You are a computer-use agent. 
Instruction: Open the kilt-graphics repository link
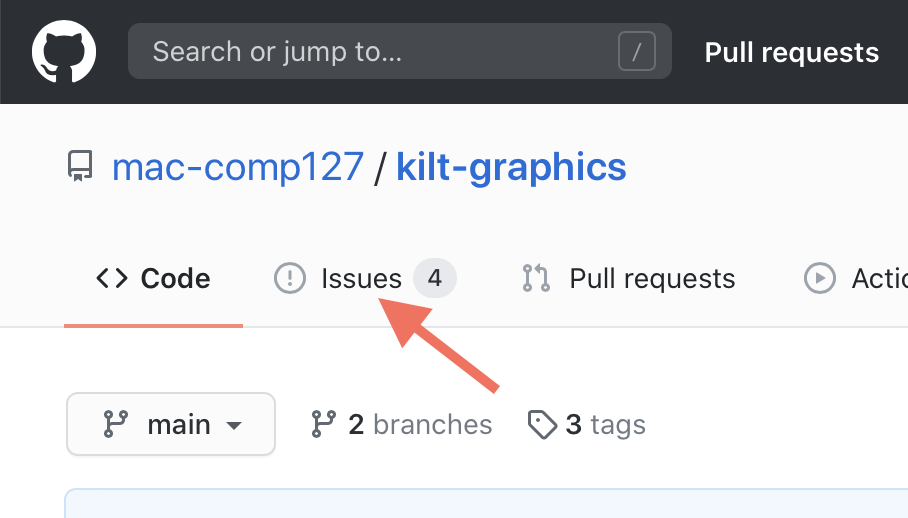coord(511,167)
